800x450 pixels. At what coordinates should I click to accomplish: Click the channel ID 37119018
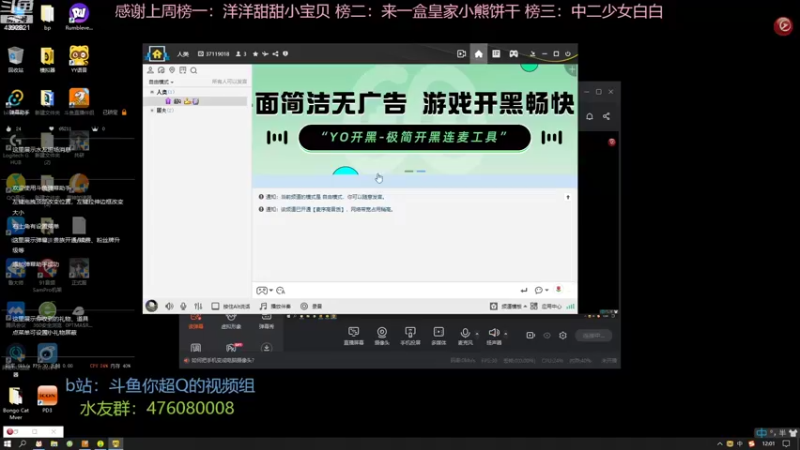click(x=214, y=54)
